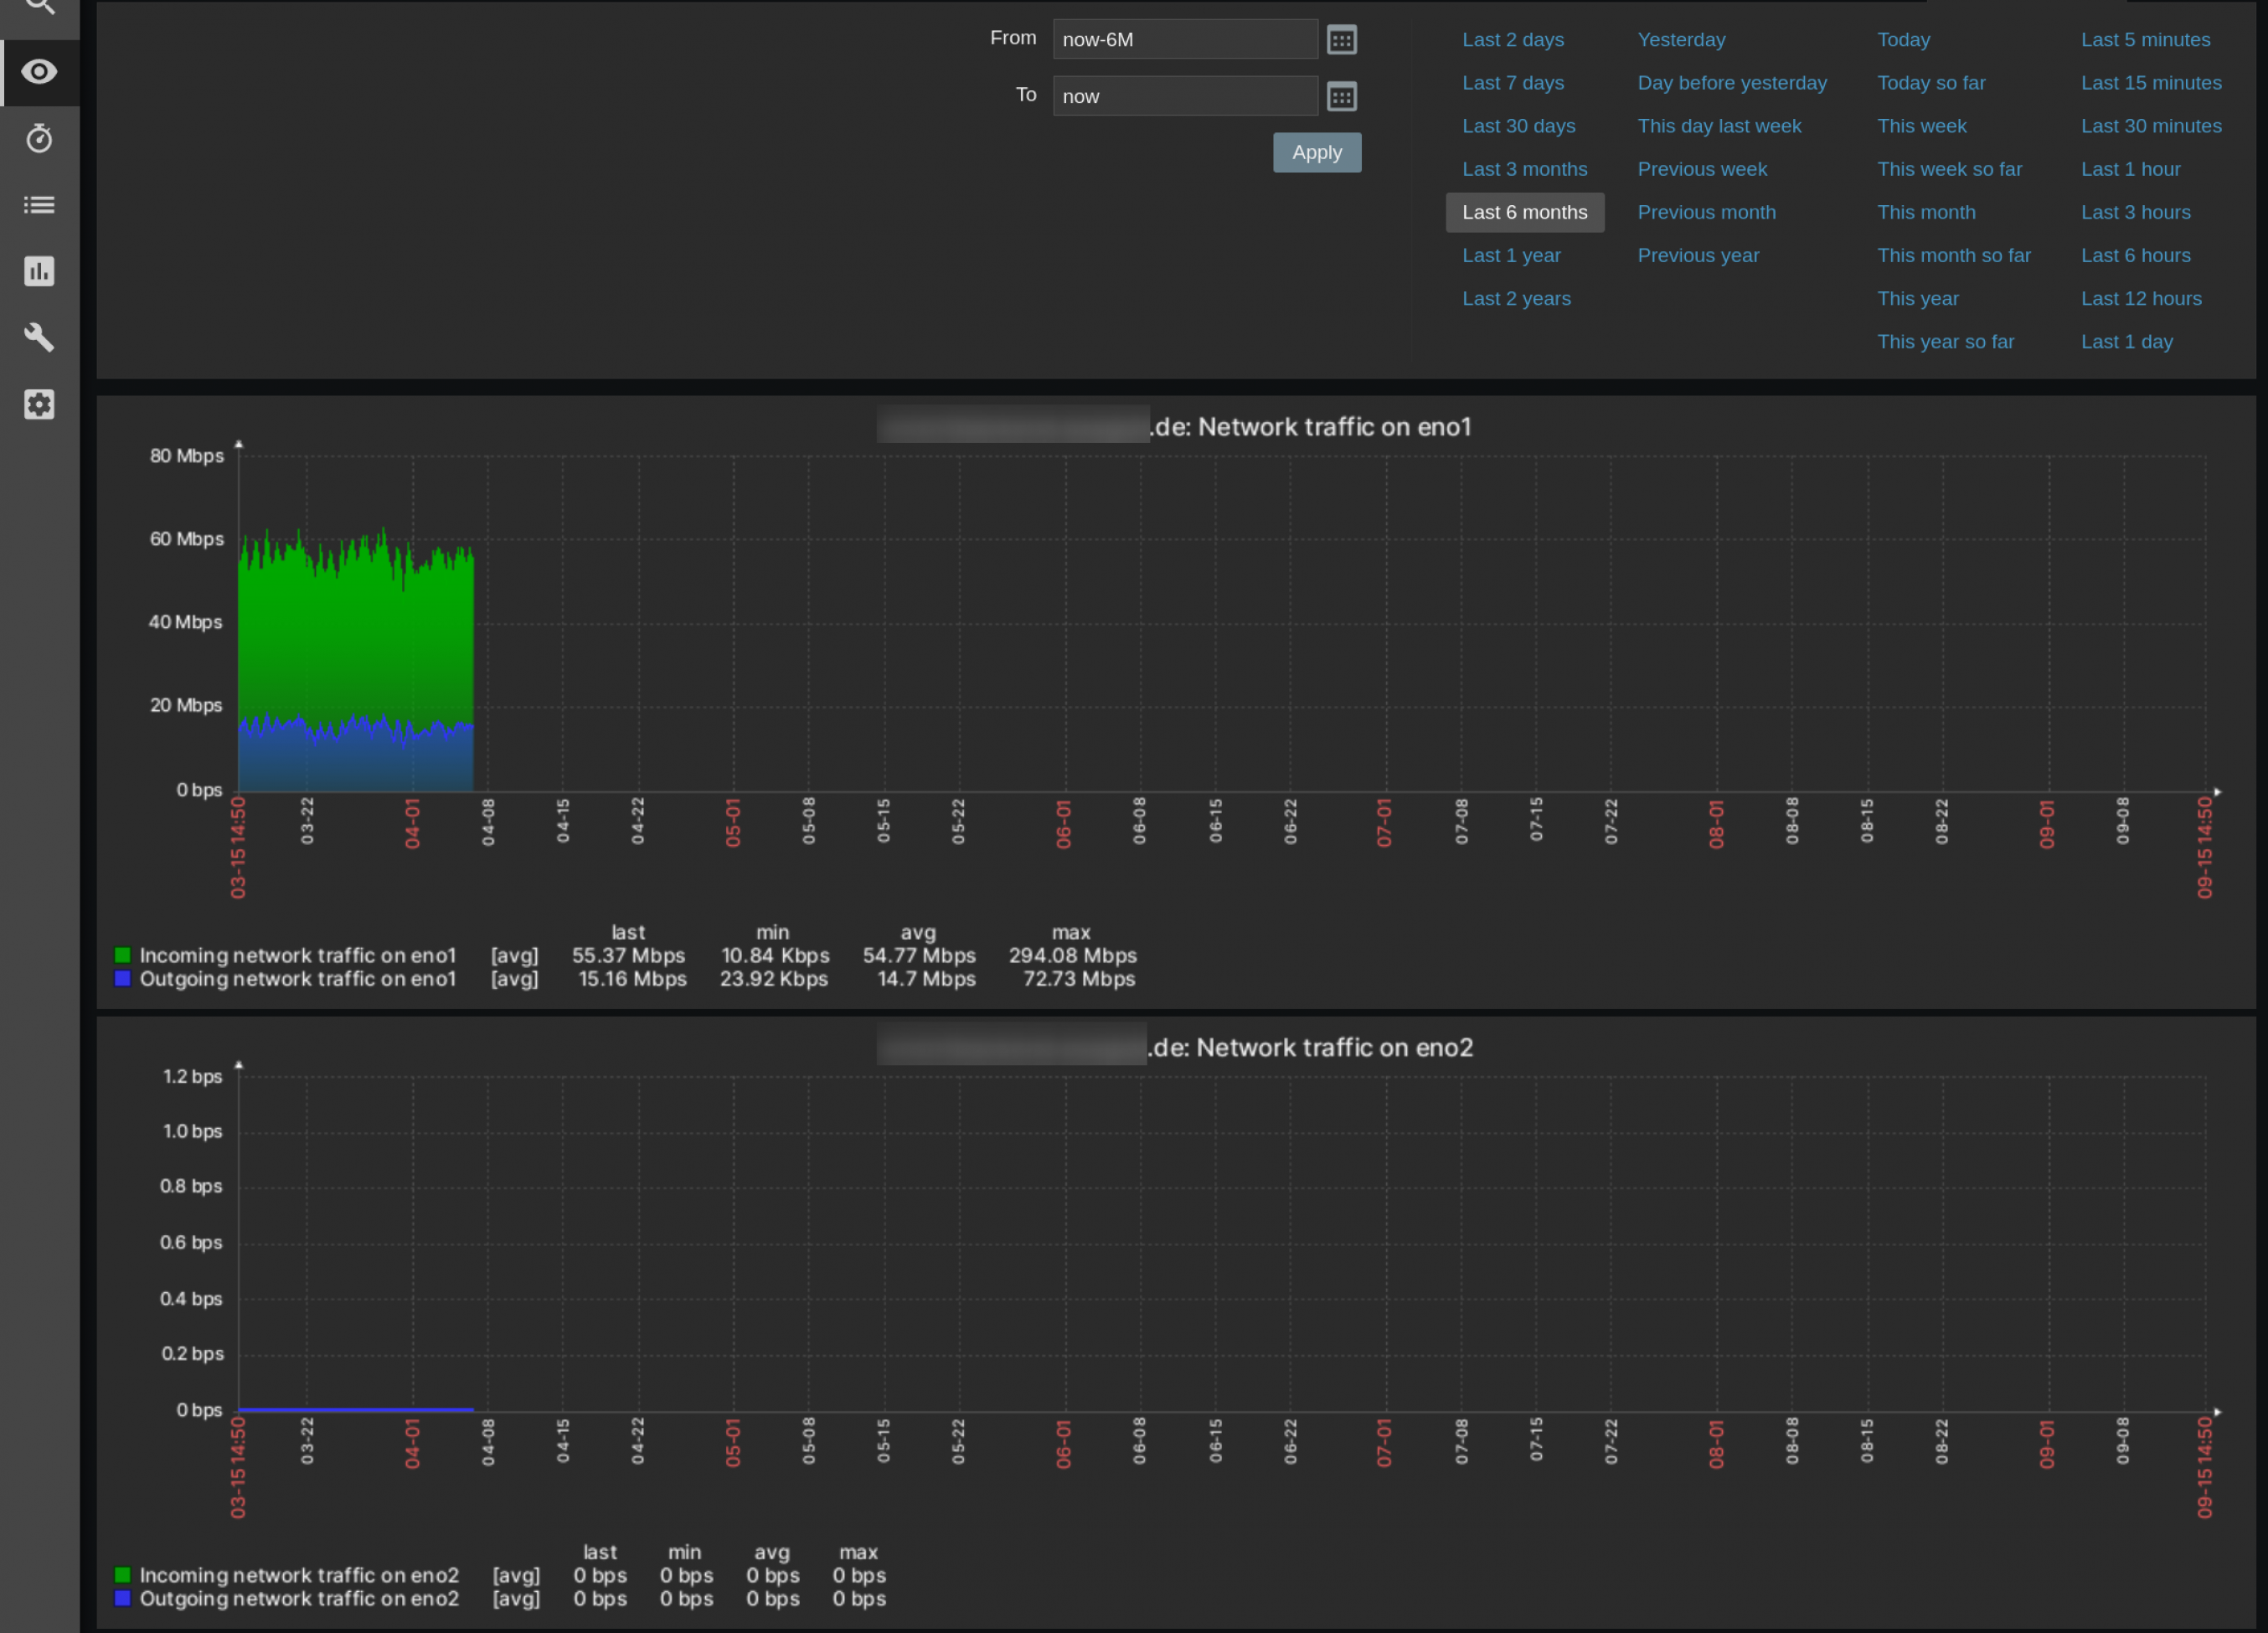The image size is (2268, 1633).
Task: Select Last 15 minutes range
Action: [x=2151, y=84]
